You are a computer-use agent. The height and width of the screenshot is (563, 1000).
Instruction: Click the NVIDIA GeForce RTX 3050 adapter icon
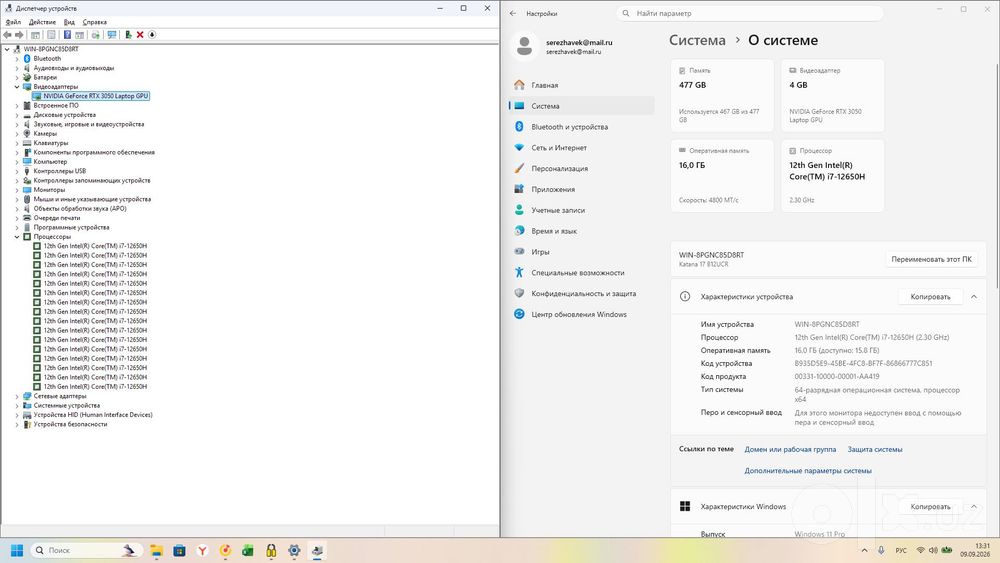click(x=37, y=96)
